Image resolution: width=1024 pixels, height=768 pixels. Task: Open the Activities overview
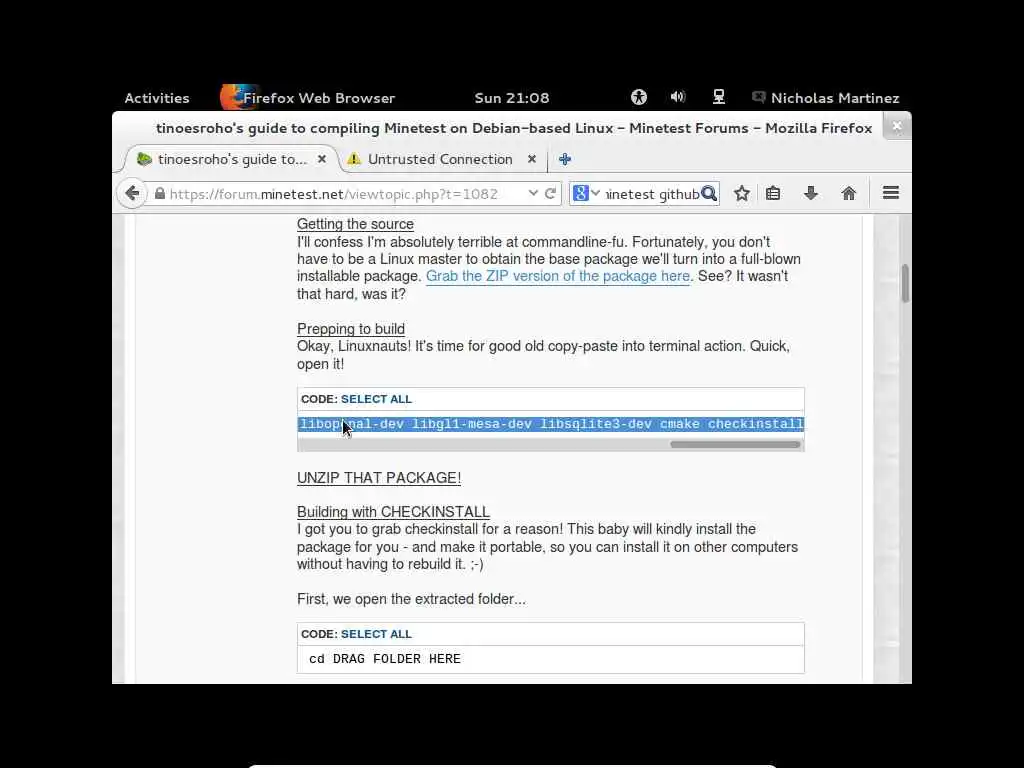click(x=157, y=98)
